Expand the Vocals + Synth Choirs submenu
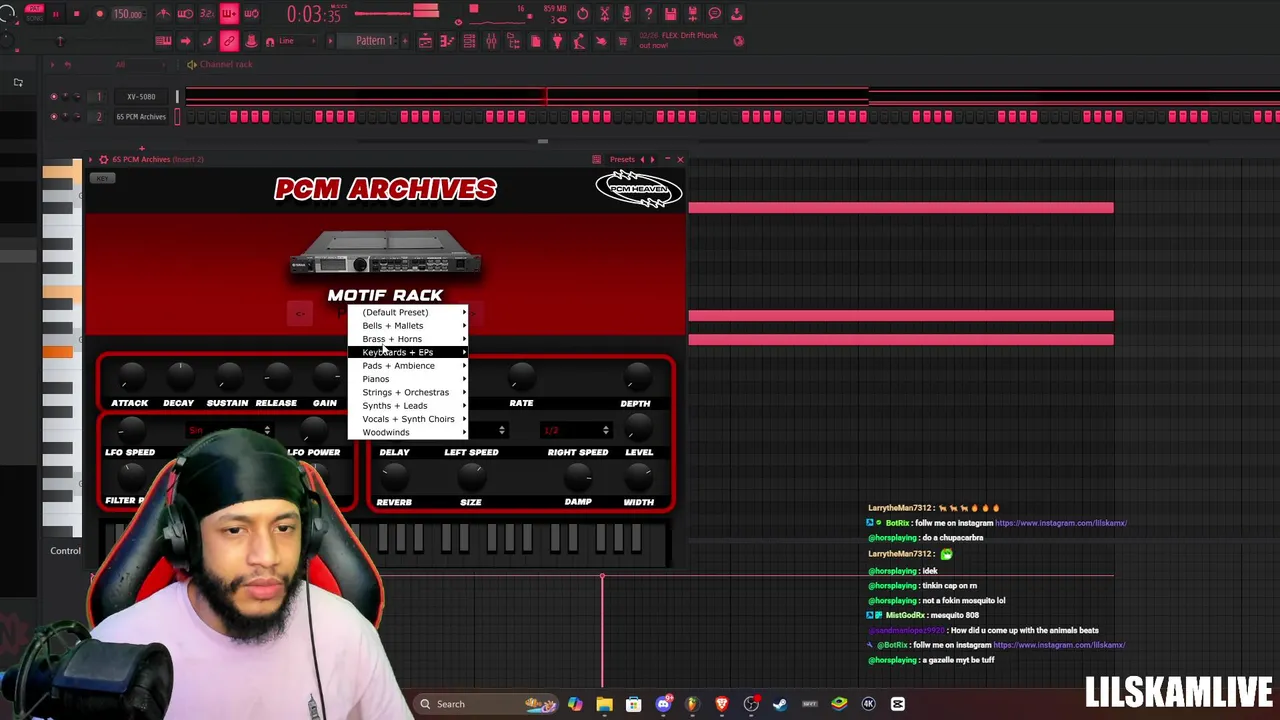1280x720 pixels. (408, 419)
